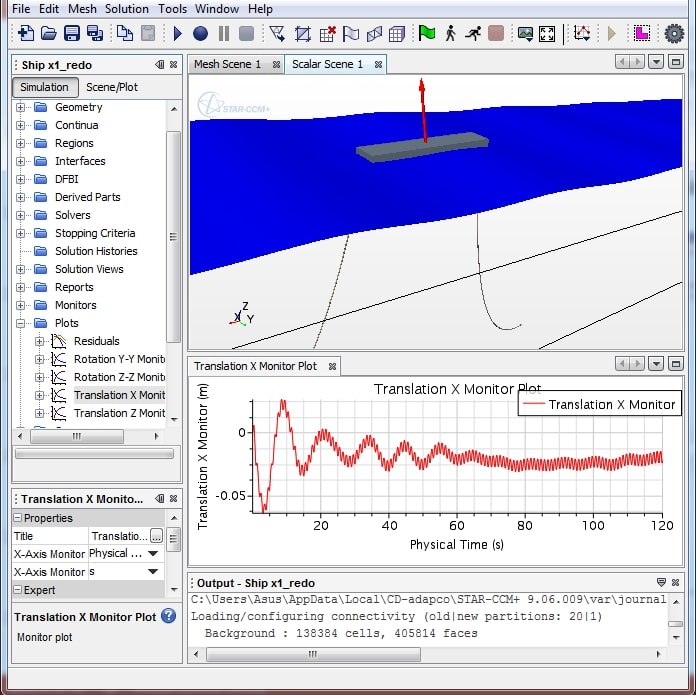
Task: Collapse the Properties section
Action: click(x=18, y=518)
